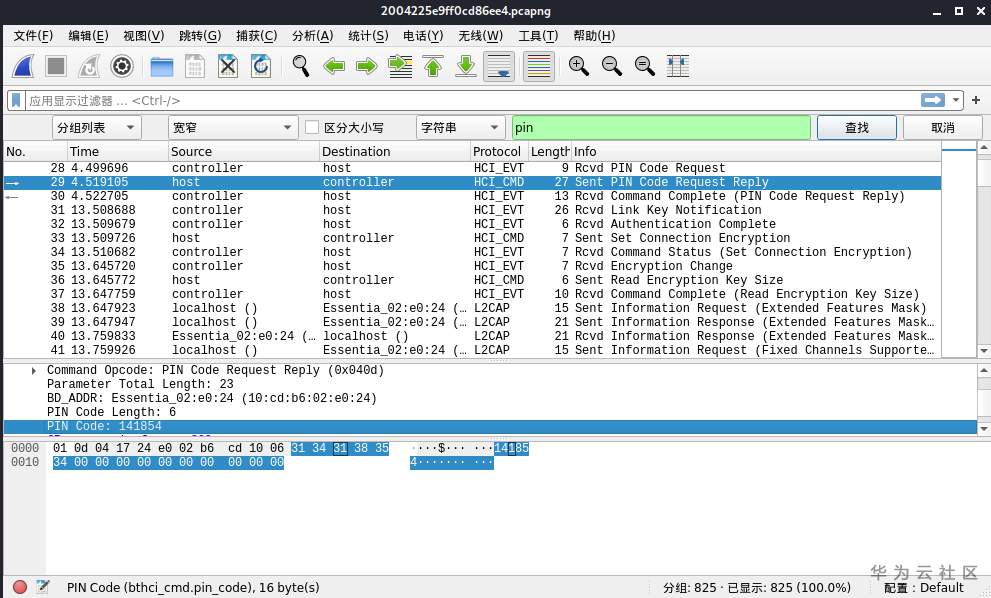Click packet list scrollbar down arrow
Screen dimensions: 991x598
[x=984, y=351]
